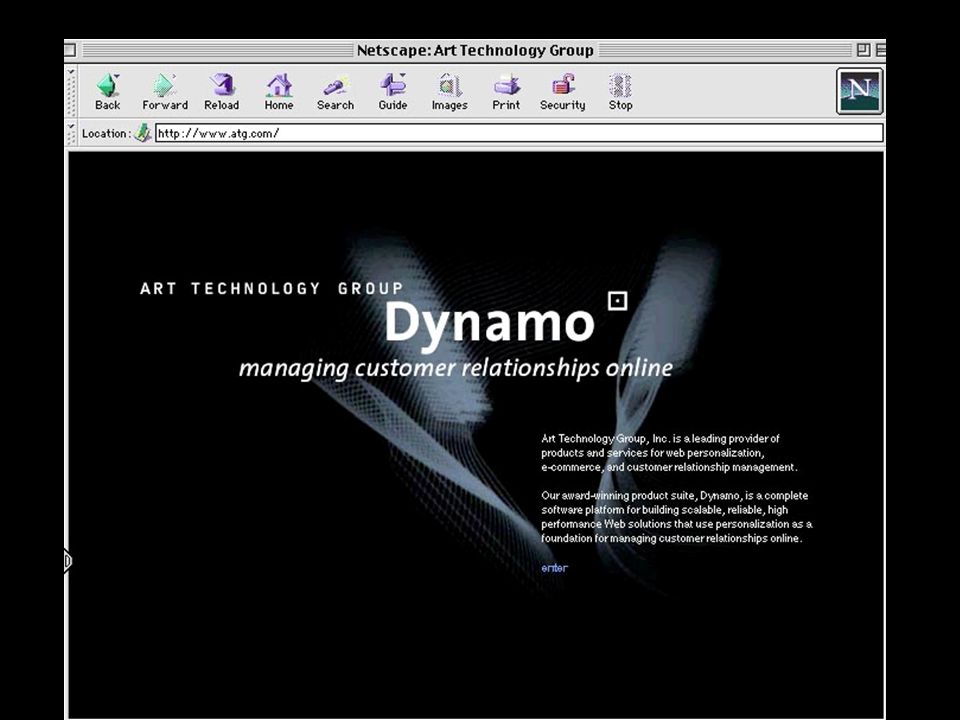Click the window collapse box in title bar
The image size is (960, 720).
click(x=881, y=50)
